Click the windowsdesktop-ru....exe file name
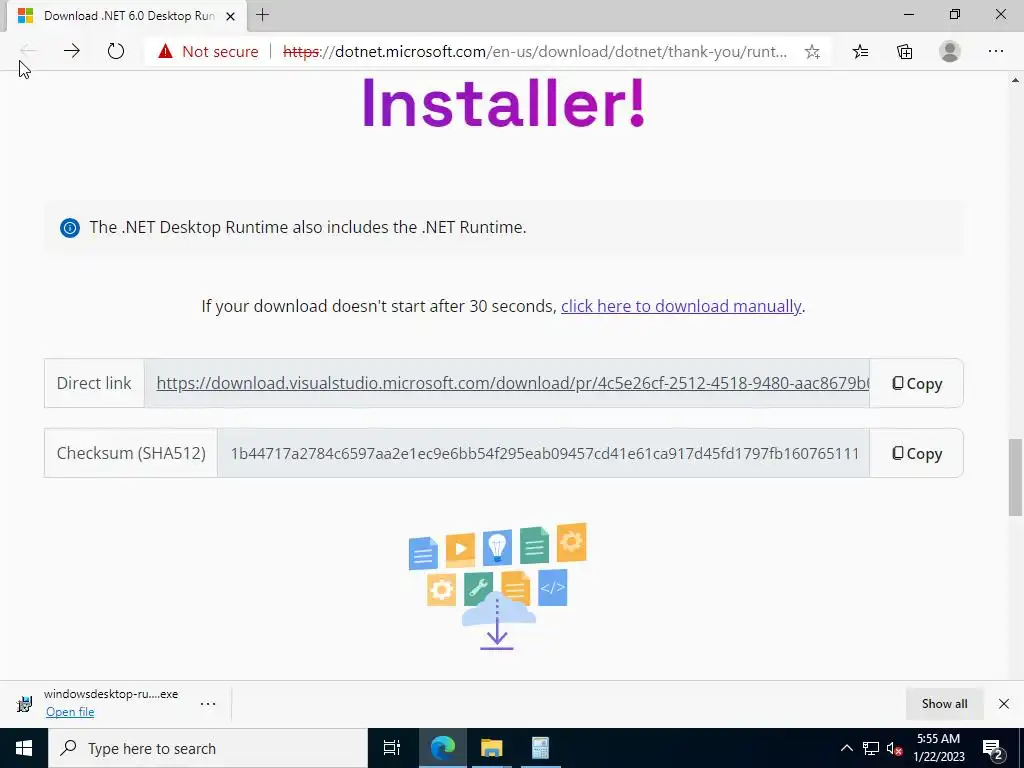The width and height of the screenshot is (1024, 768). (x=111, y=694)
